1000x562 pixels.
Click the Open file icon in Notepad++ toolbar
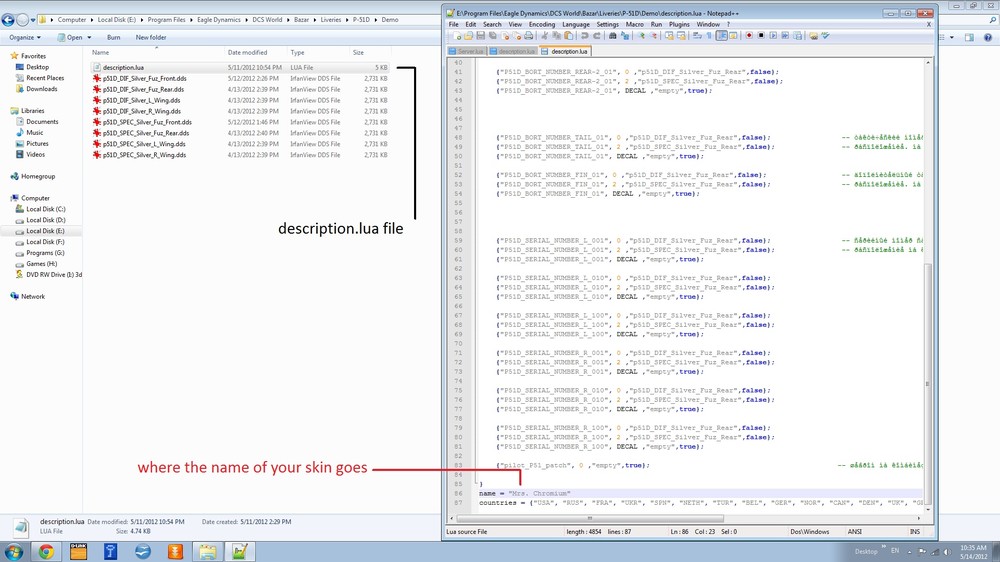468,36
